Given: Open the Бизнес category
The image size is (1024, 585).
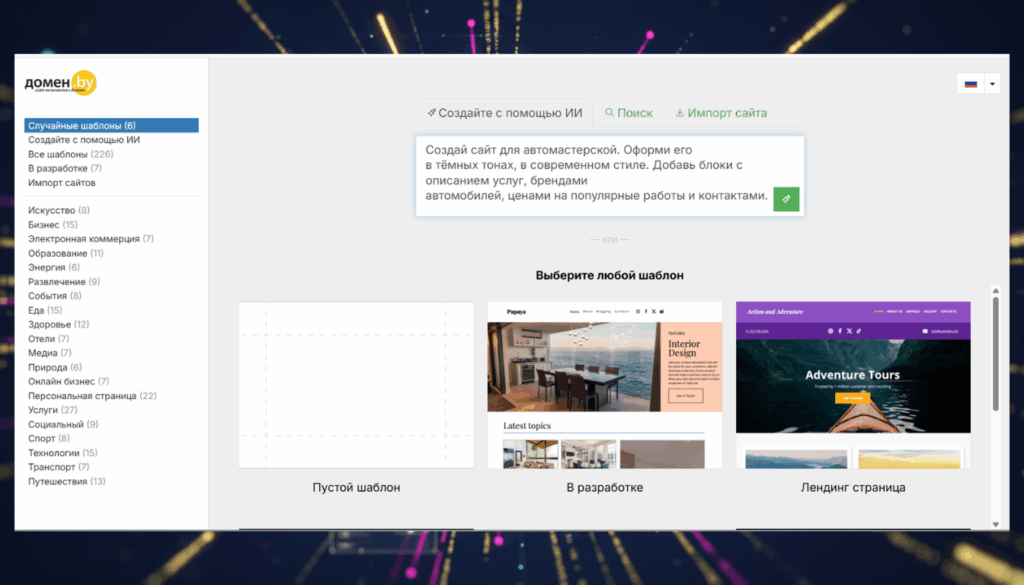Looking at the screenshot, I should pos(44,225).
